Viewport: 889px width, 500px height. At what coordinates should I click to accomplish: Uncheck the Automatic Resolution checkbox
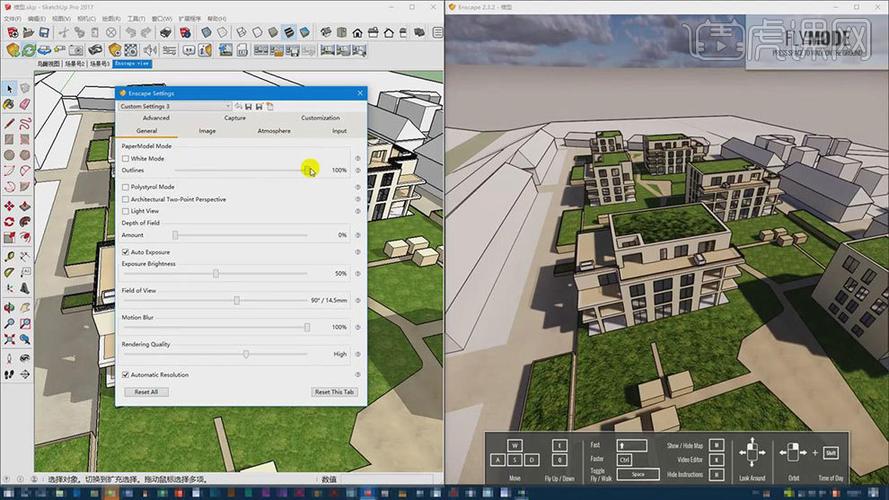(125, 375)
